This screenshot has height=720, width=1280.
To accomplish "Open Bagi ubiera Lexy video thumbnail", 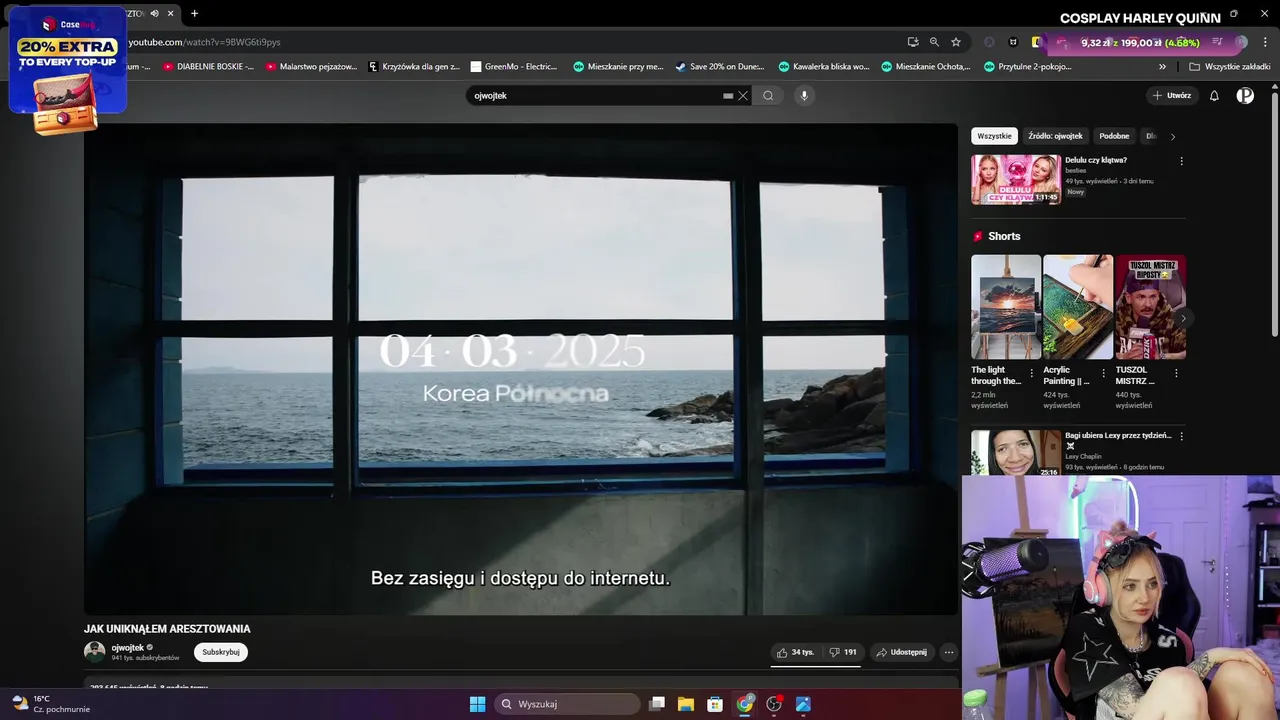I will pos(1016,453).
